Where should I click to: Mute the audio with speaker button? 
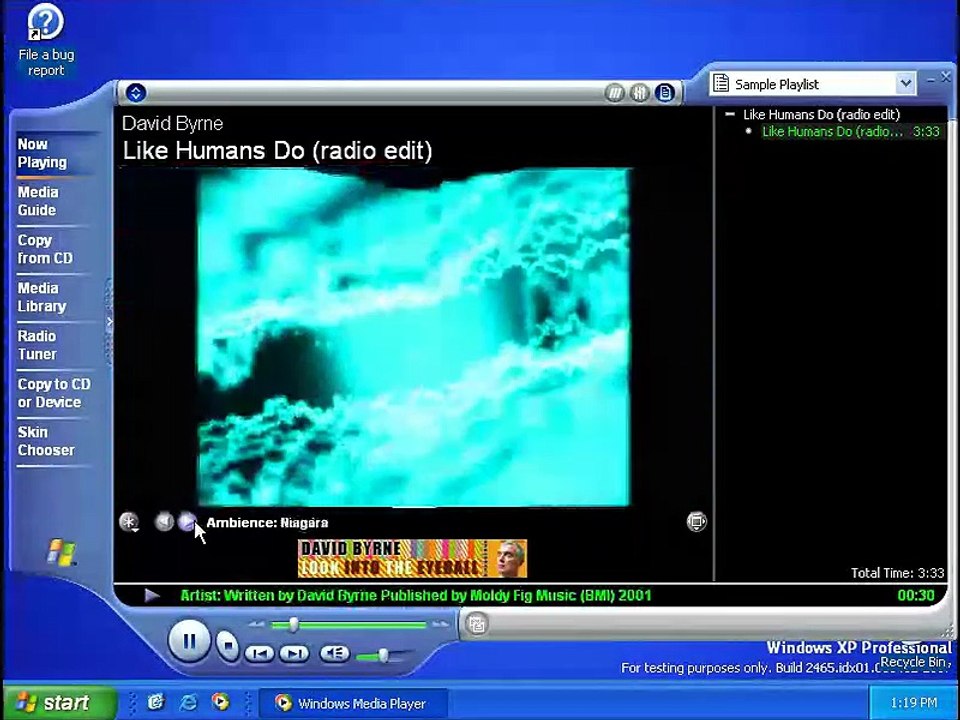334,654
